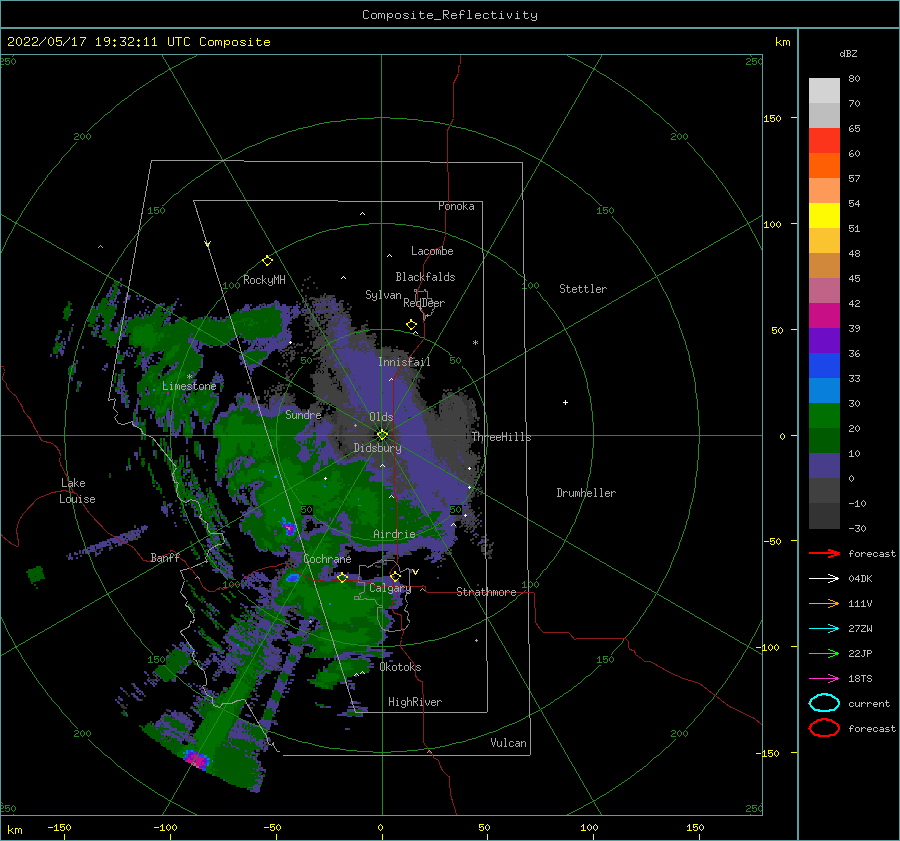The image size is (900, 841).
Task: Click the red forecast ellipse in the legend
Action: tap(824, 728)
